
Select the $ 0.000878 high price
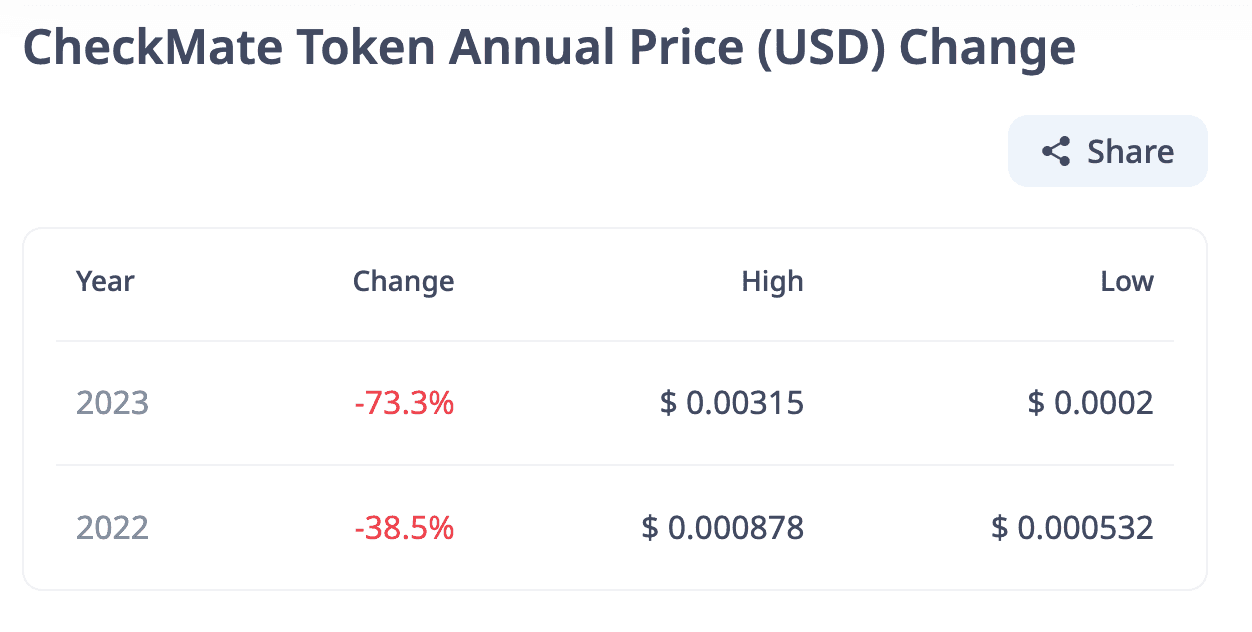[722, 527]
